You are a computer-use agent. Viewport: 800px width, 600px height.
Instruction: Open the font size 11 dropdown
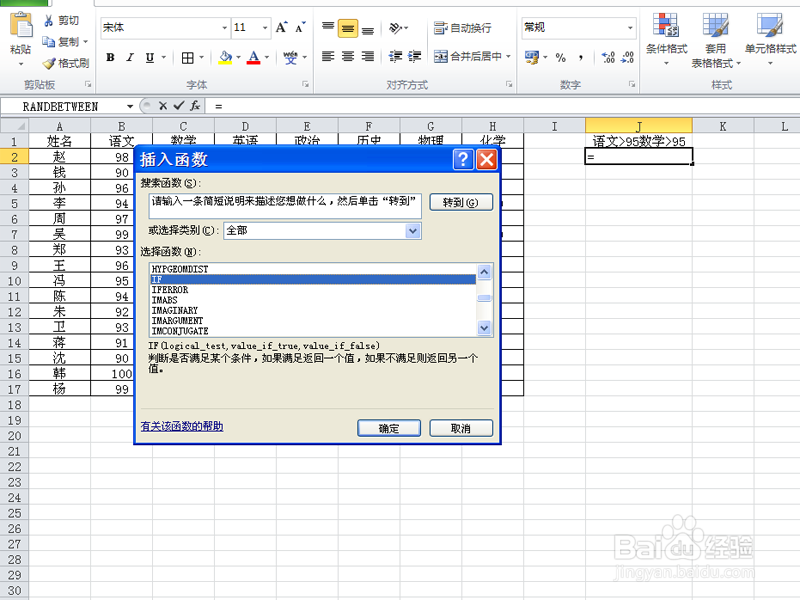[265, 28]
